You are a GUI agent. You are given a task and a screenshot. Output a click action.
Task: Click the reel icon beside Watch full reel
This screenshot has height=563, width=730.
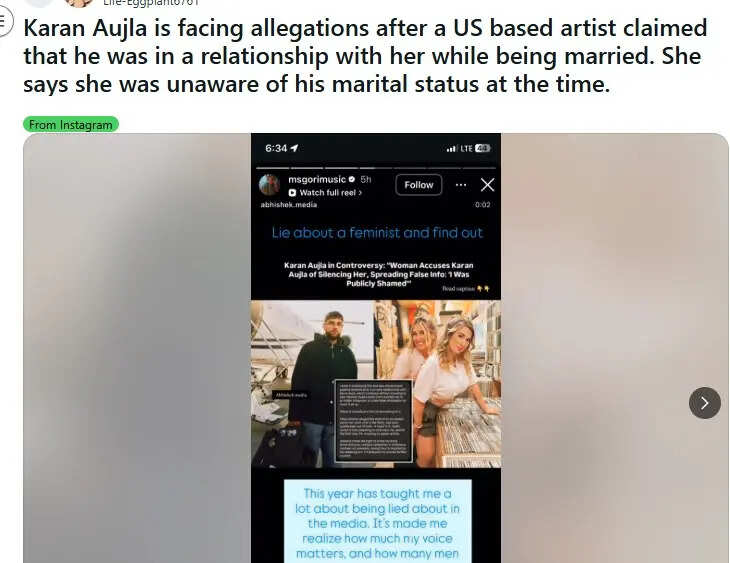coord(292,193)
